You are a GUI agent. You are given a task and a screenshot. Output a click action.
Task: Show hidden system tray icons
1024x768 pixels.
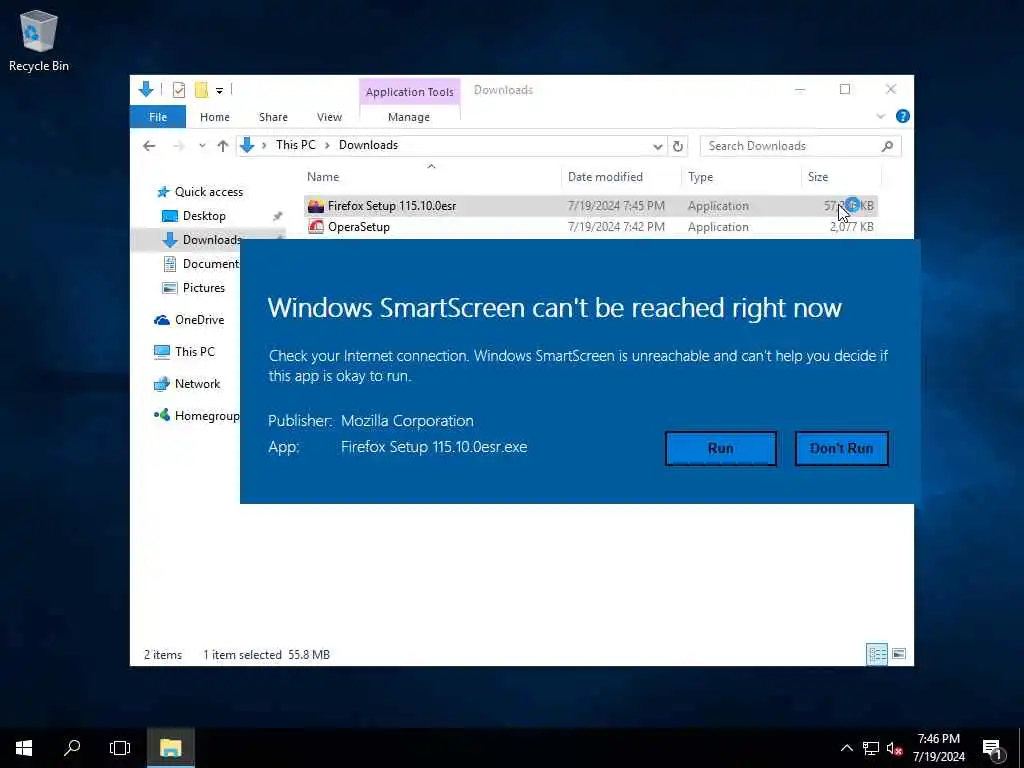(x=846, y=748)
